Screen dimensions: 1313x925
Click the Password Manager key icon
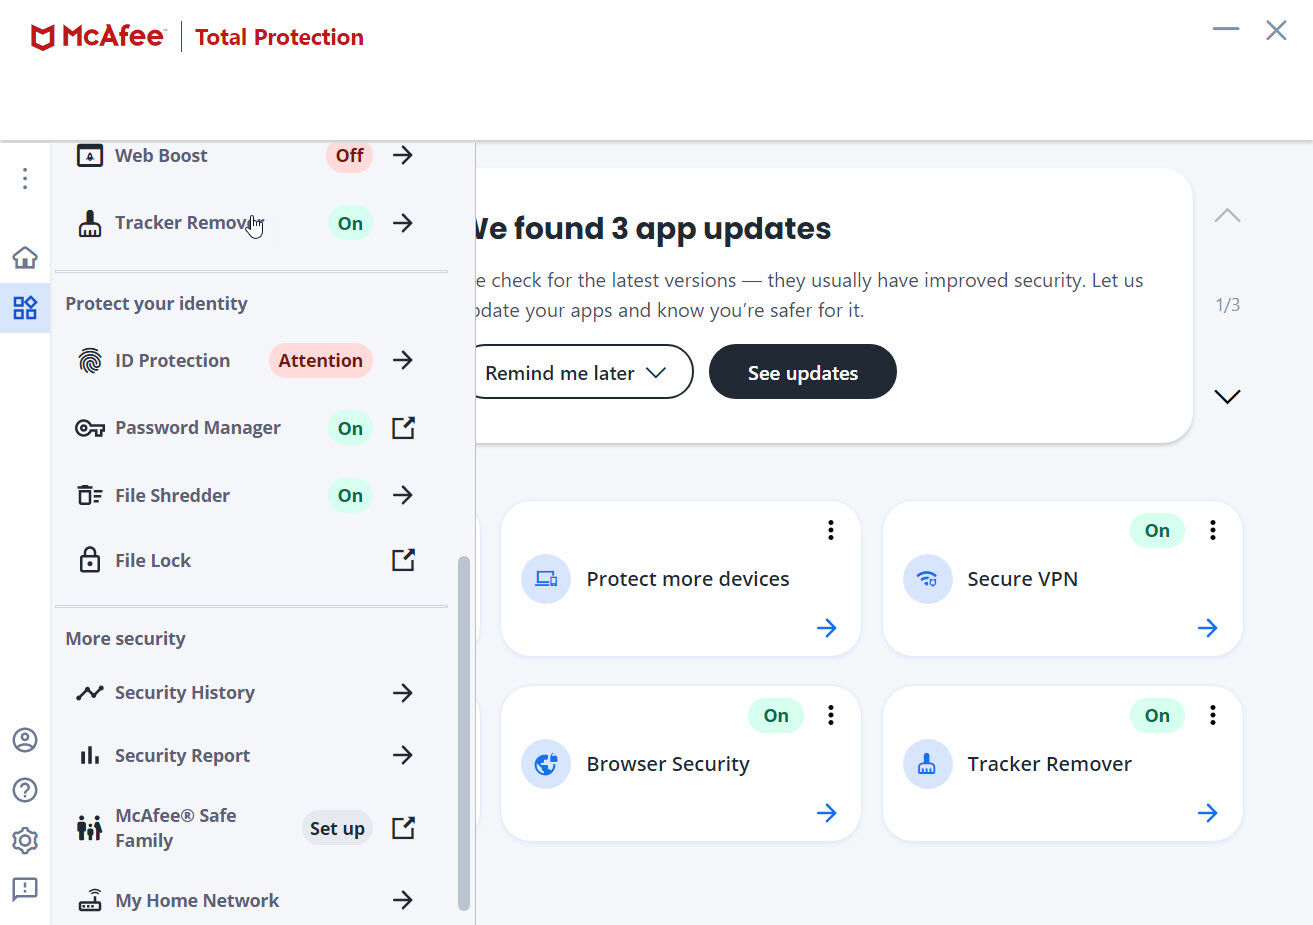90,428
